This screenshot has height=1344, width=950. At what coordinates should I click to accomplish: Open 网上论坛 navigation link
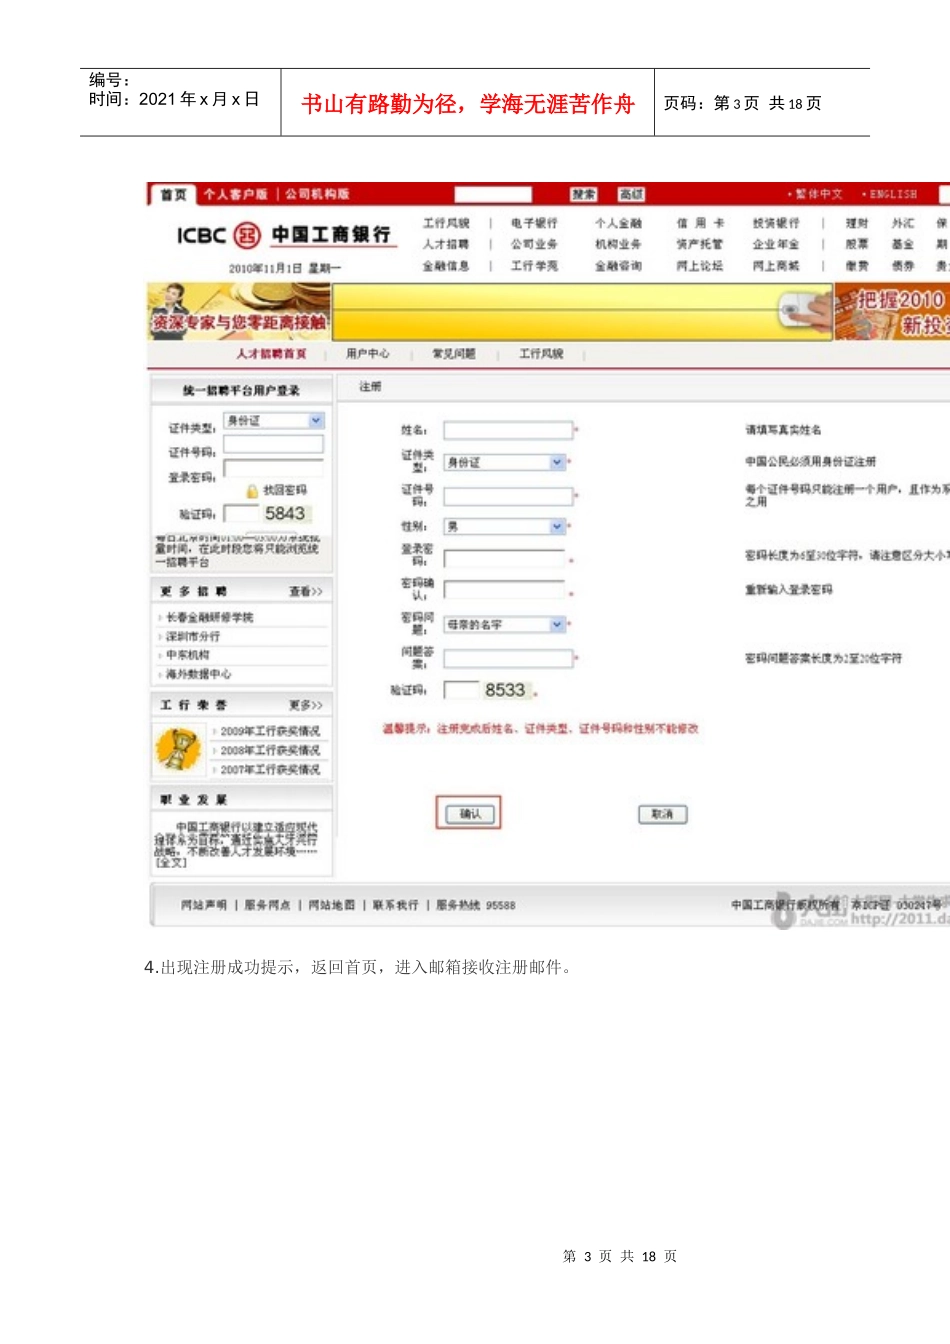pyautogui.click(x=700, y=266)
